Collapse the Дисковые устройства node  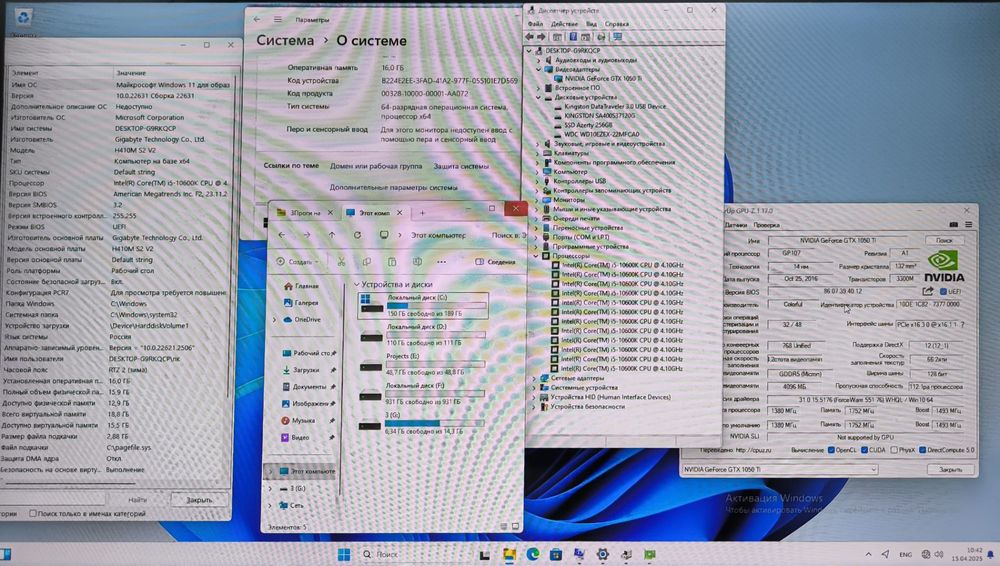click(539, 97)
